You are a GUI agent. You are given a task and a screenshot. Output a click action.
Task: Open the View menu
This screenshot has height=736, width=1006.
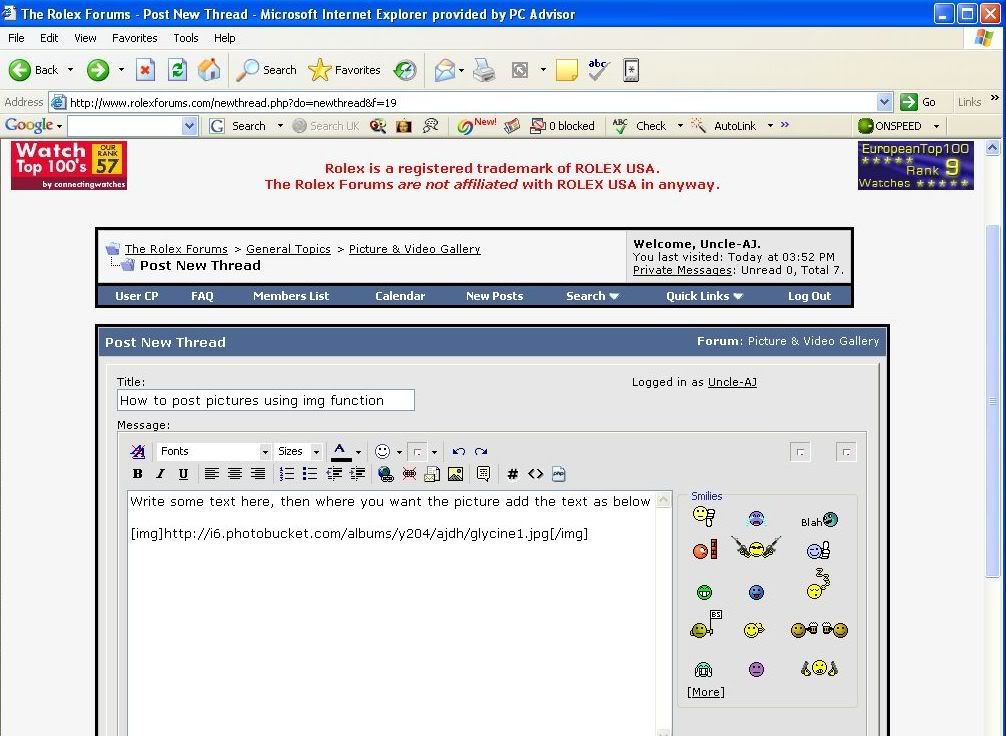tap(85, 38)
